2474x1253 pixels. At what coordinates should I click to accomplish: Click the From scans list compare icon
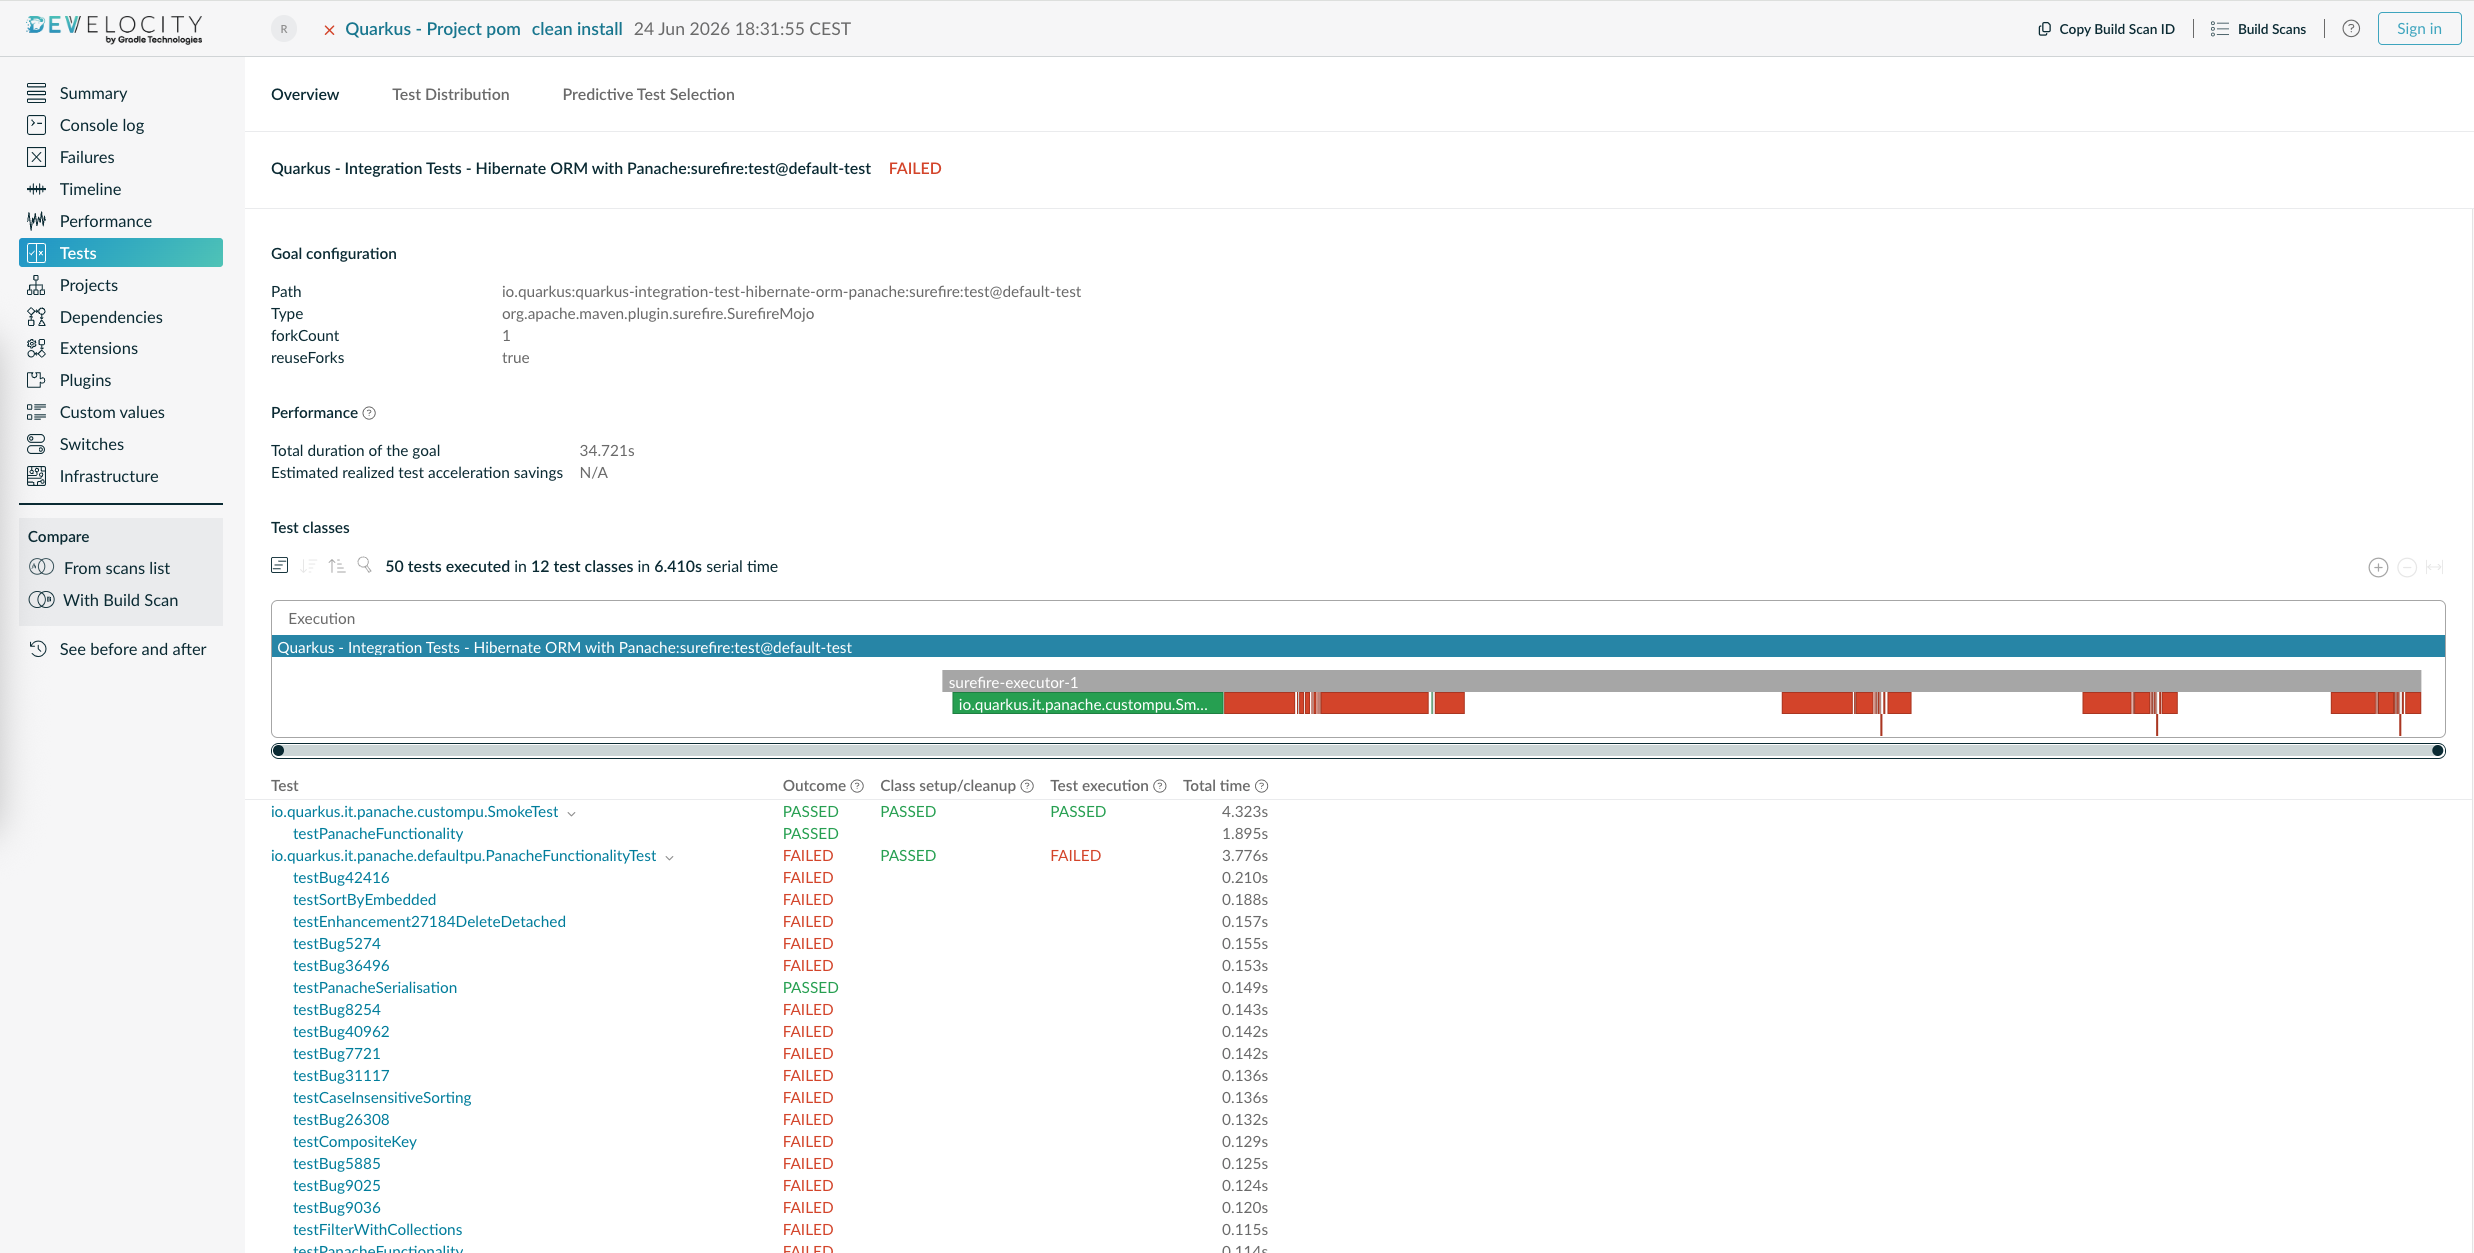(x=42, y=567)
